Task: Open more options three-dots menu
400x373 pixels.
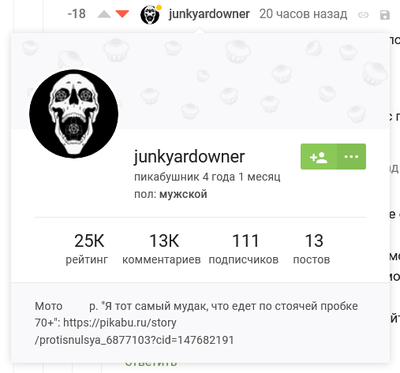Action: 351,157
